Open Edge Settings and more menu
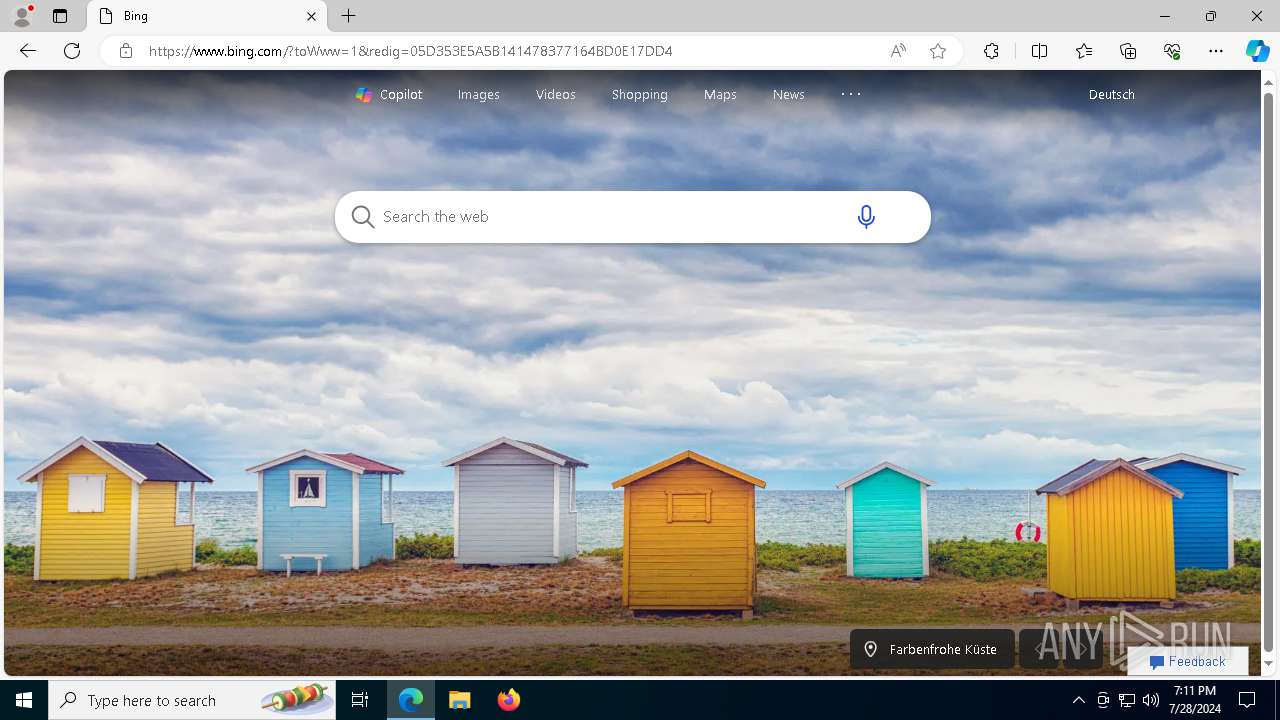 pos(1216,51)
